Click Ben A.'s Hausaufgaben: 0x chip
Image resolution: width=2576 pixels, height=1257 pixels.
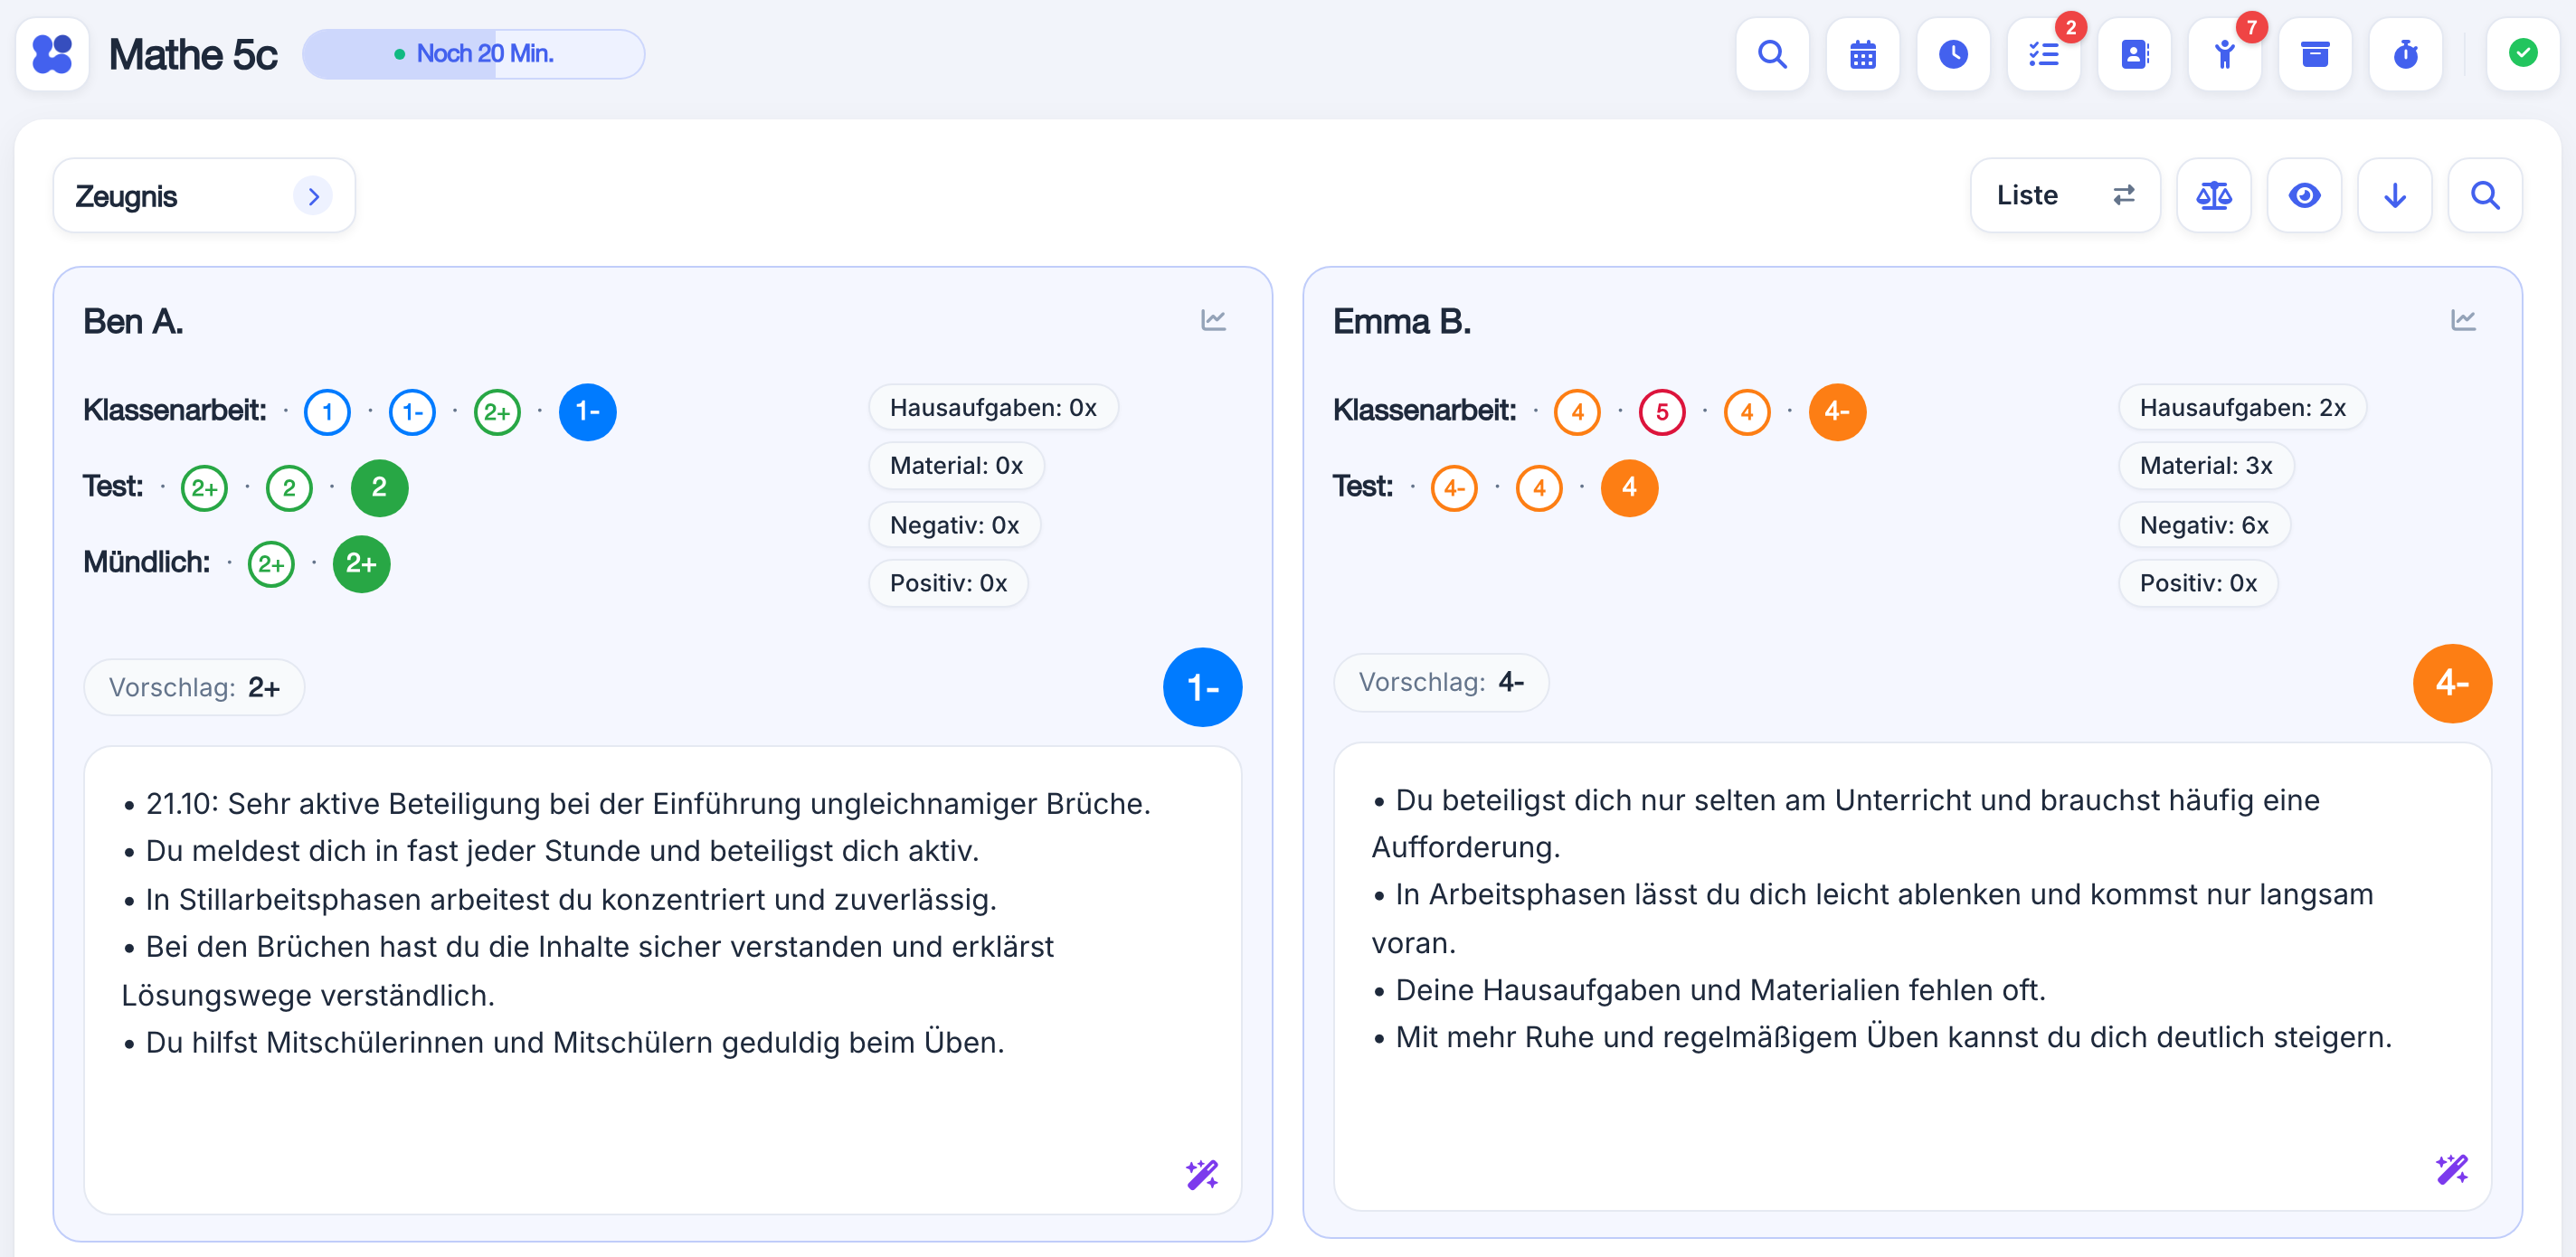coord(993,408)
